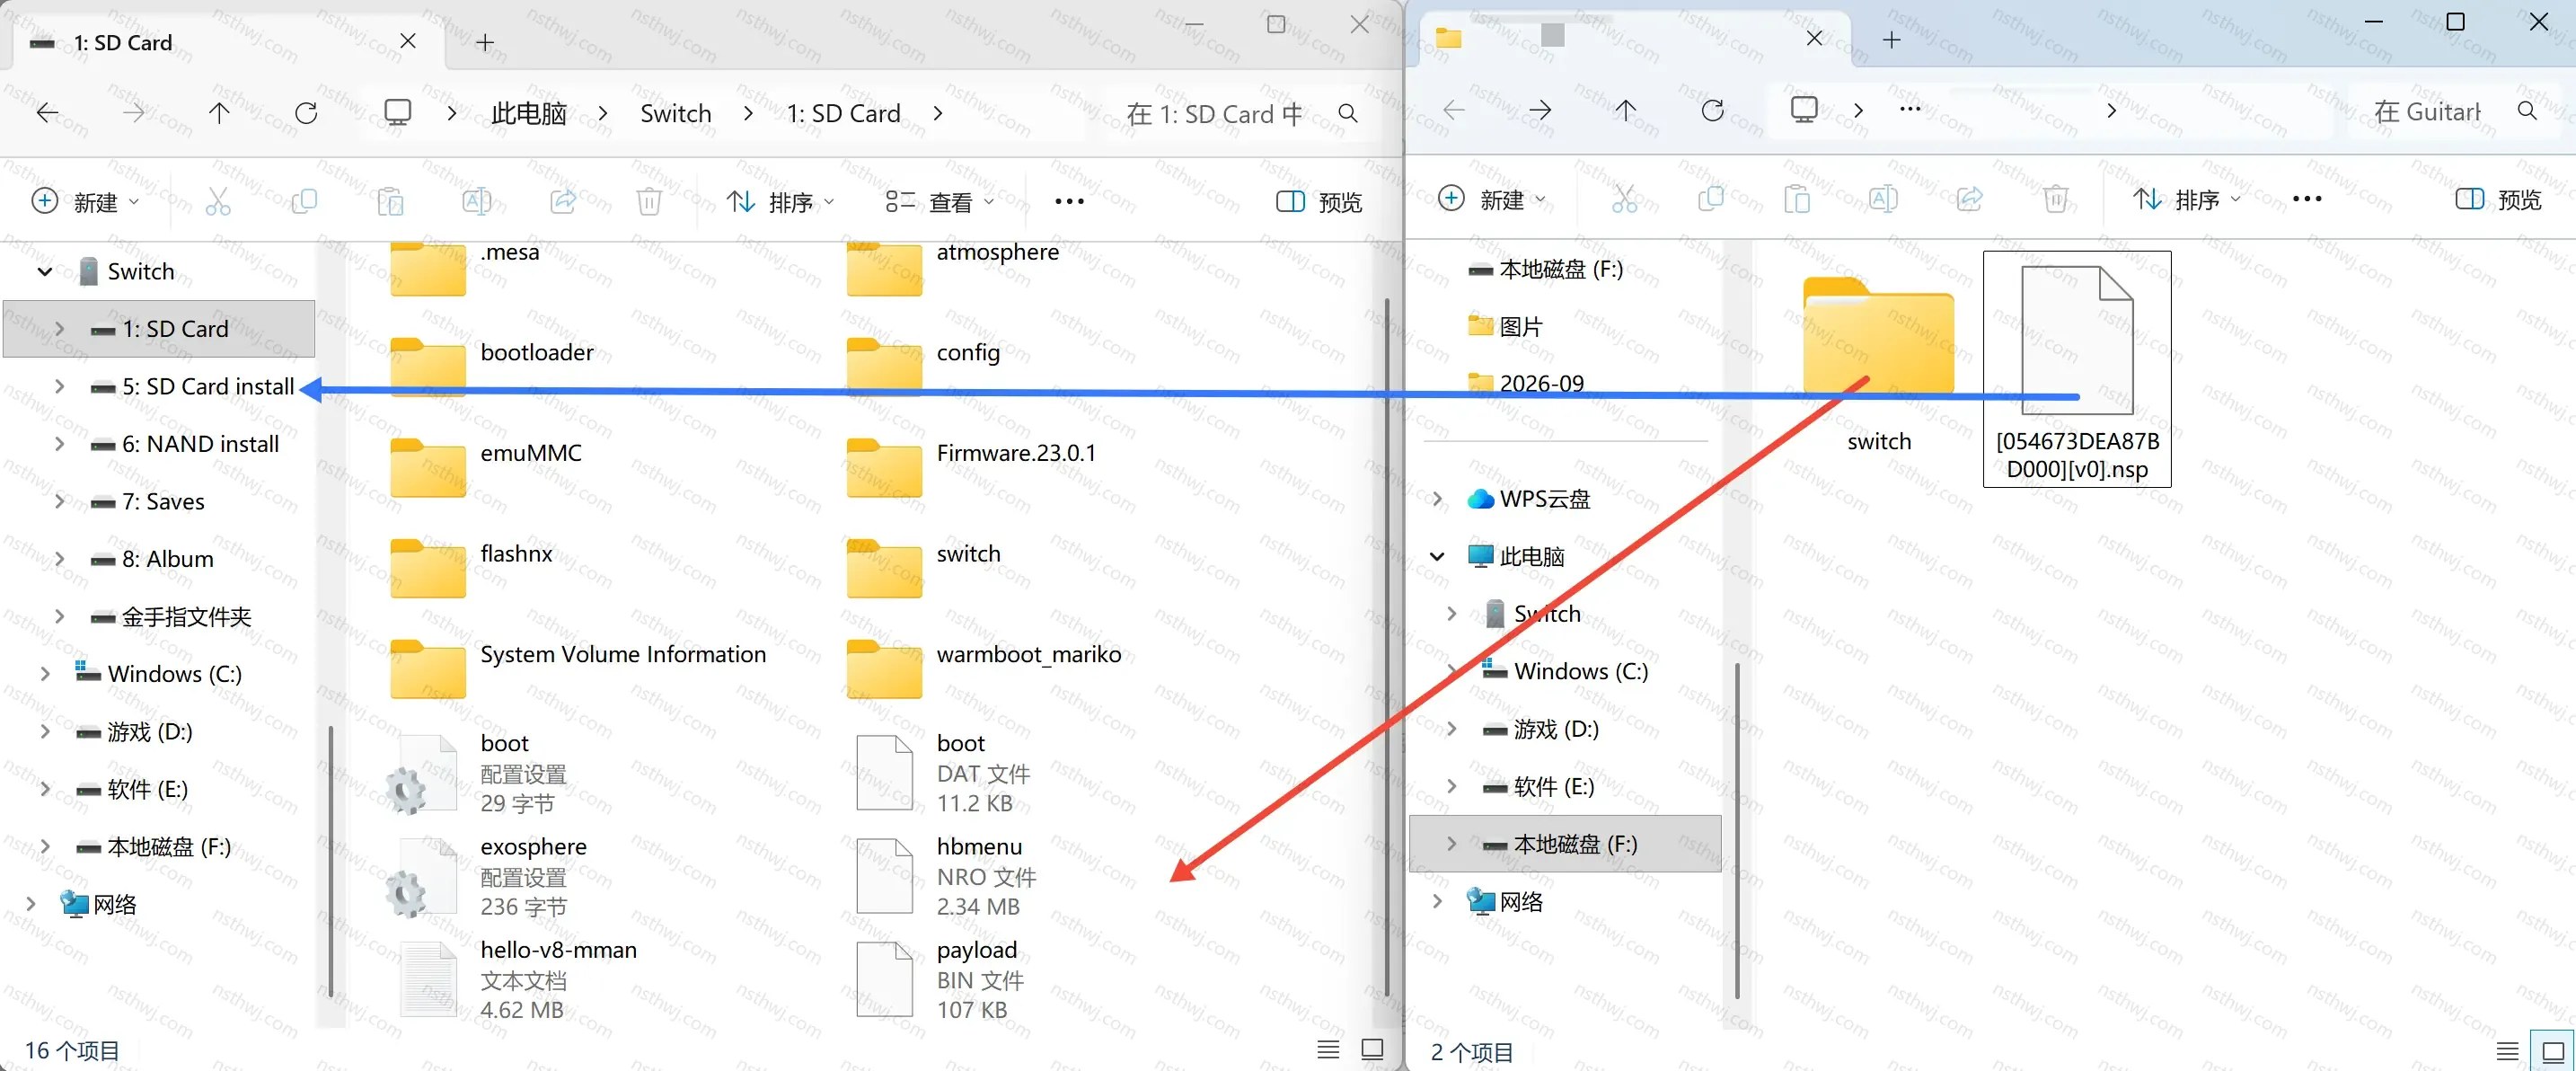Switch to large icons view in right window status bar
The height and width of the screenshot is (1071, 2576).
point(2552,1051)
